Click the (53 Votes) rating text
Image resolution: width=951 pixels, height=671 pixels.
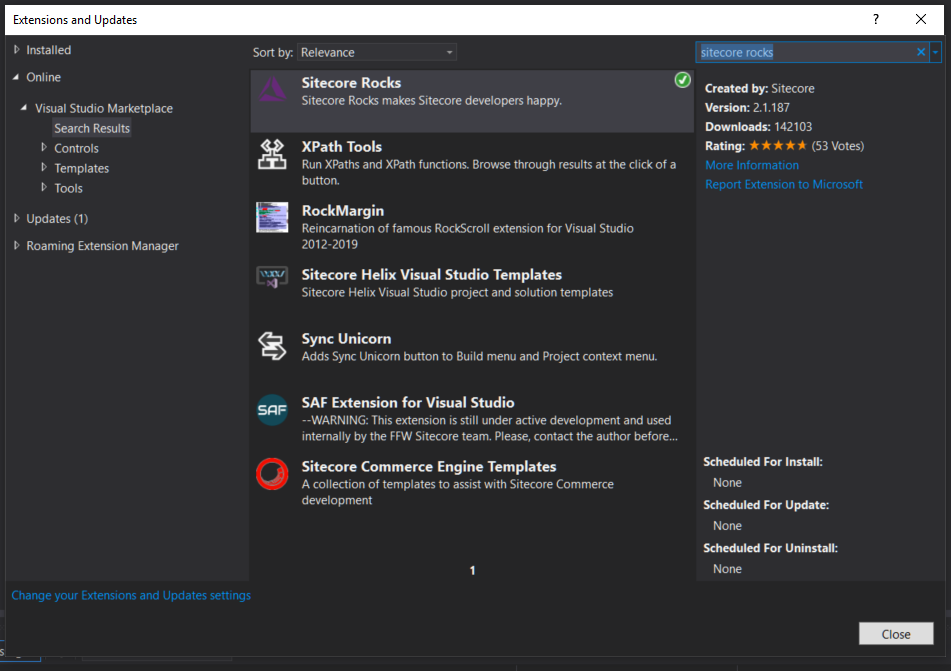(x=838, y=146)
